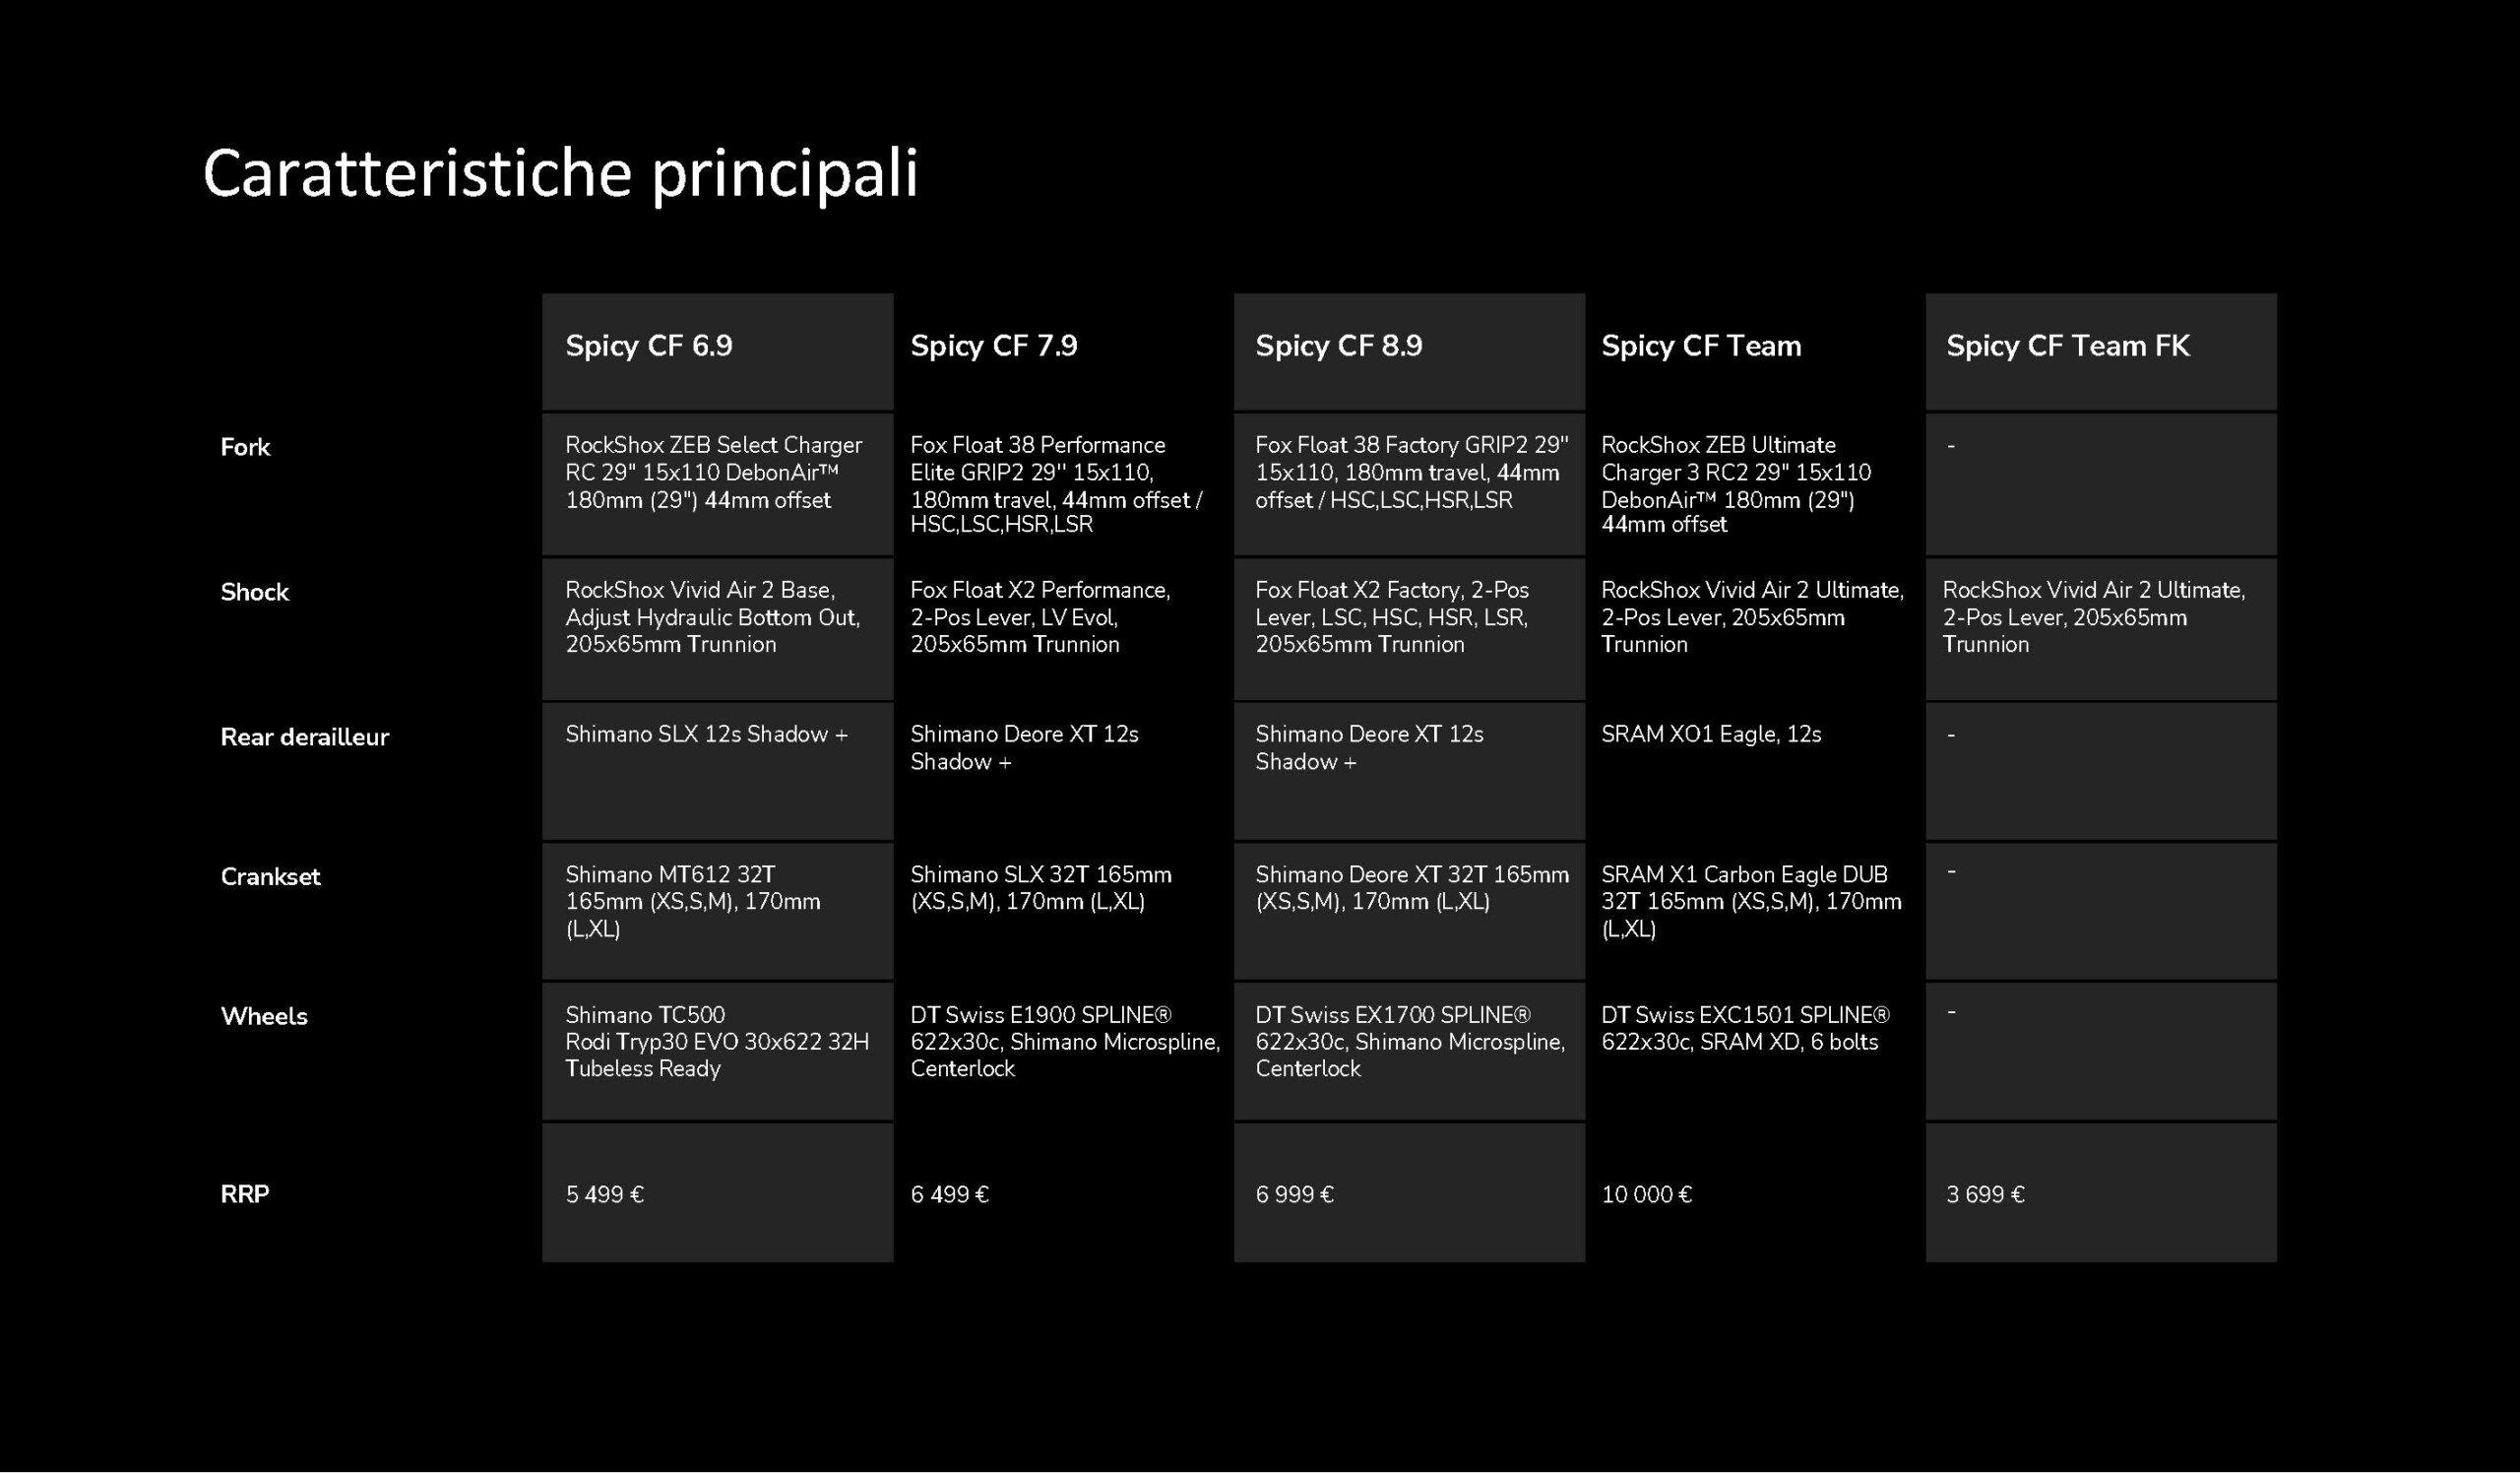2520x1473 pixels.
Task: Click the RRP row label
Action: (245, 1194)
